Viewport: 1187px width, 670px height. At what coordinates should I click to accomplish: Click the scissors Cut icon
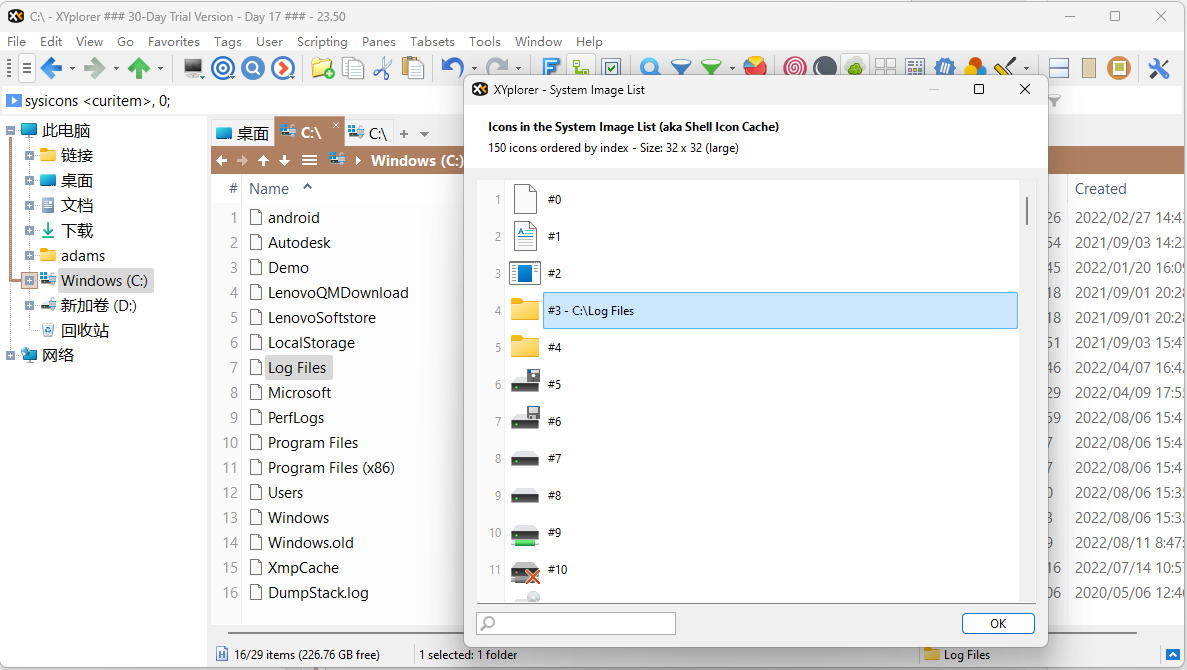coord(382,68)
